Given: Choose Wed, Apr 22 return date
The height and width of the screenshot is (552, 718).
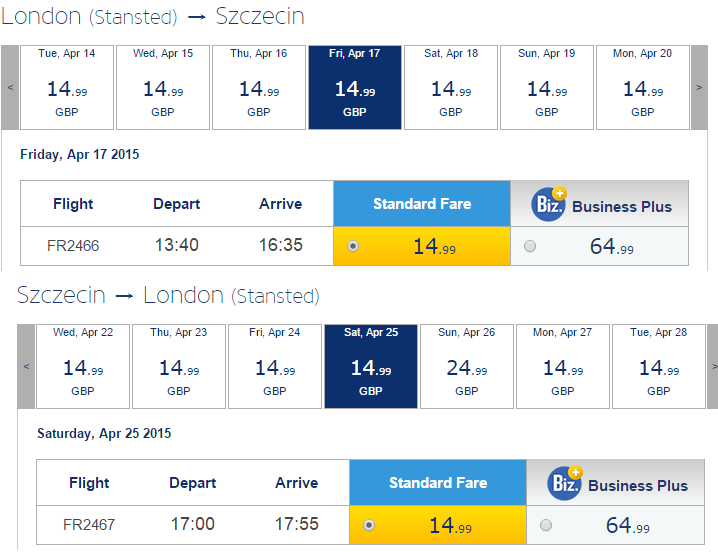Looking at the screenshot, I should (x=83, y=366).
